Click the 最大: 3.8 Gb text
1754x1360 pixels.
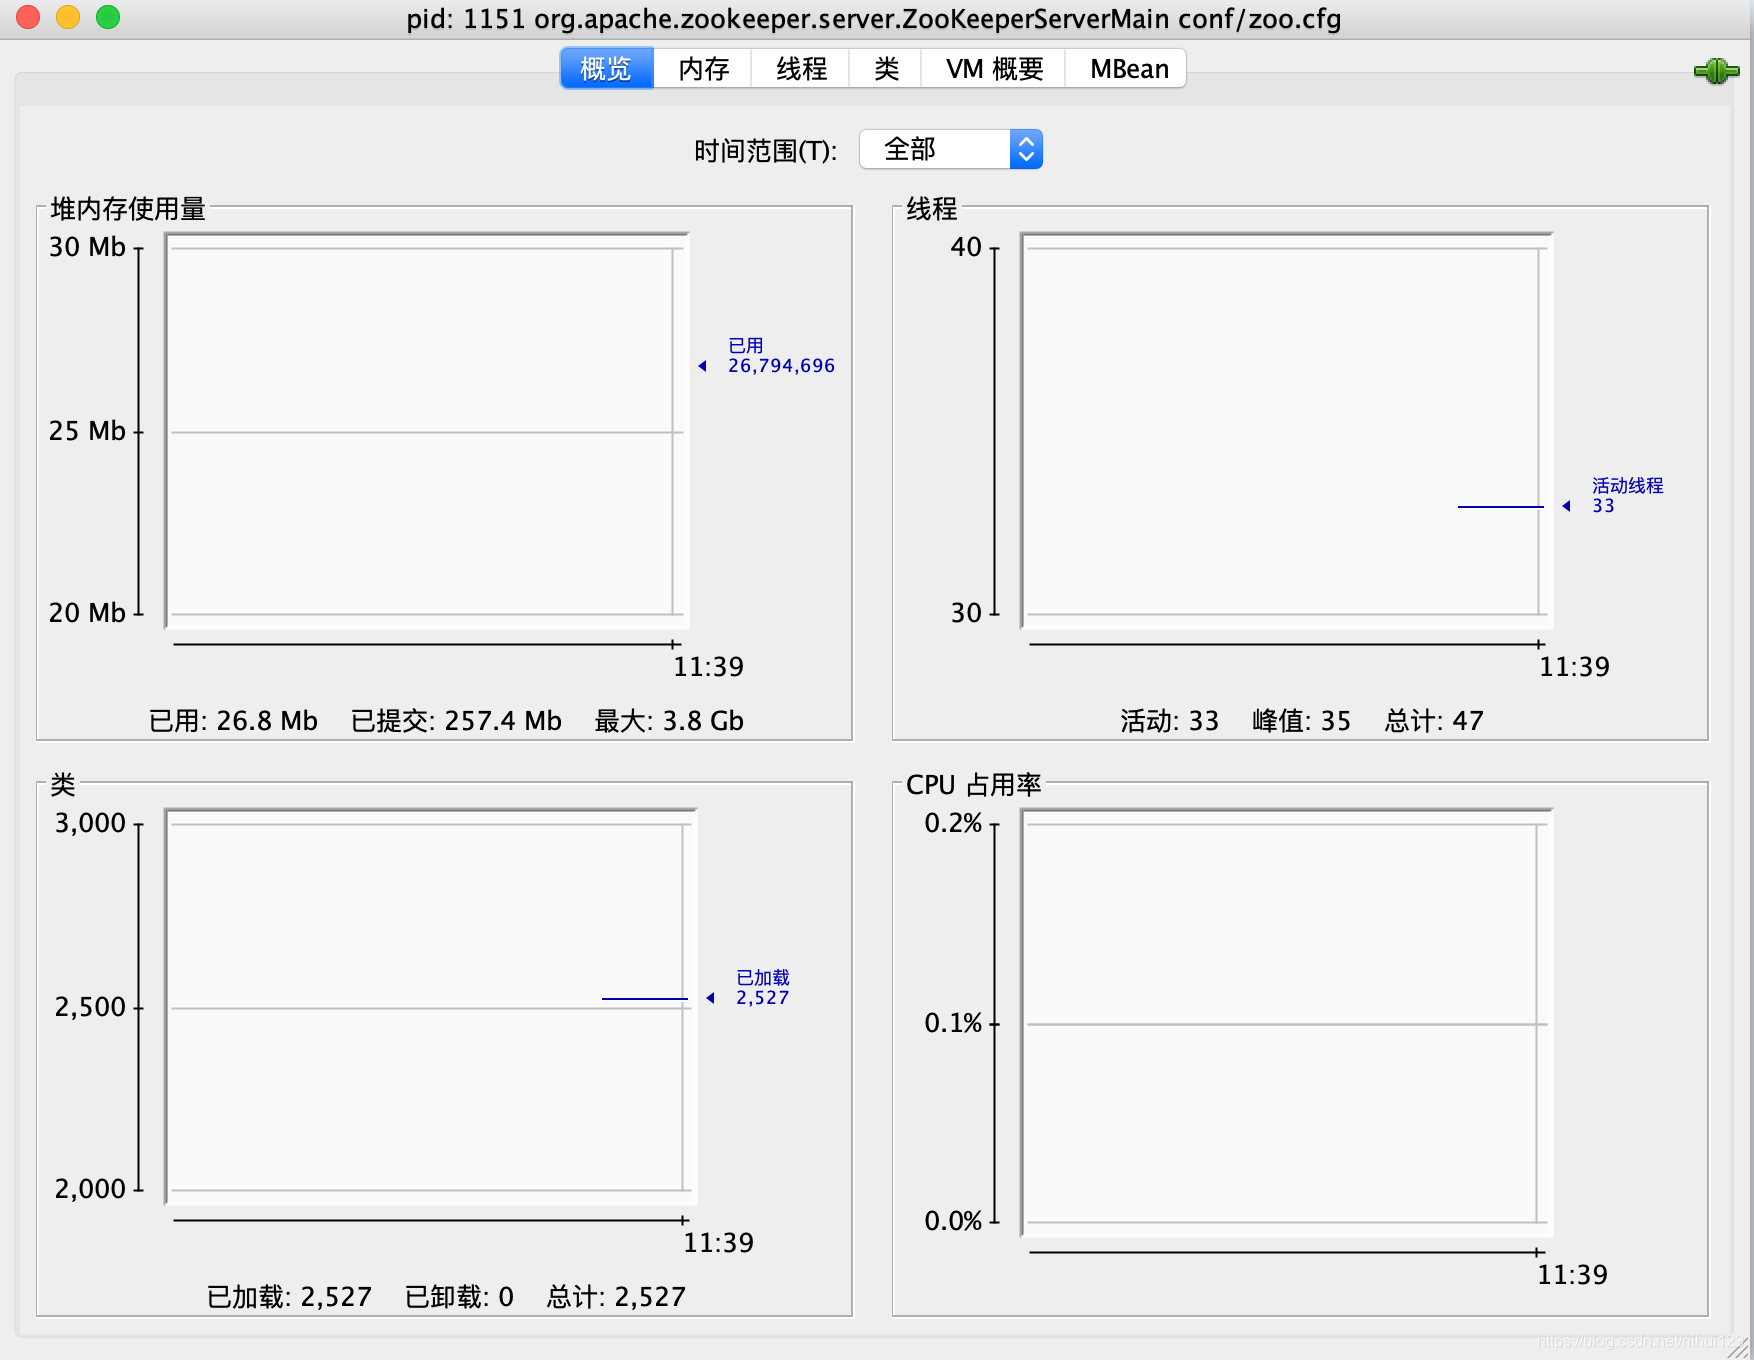[669, 721]
